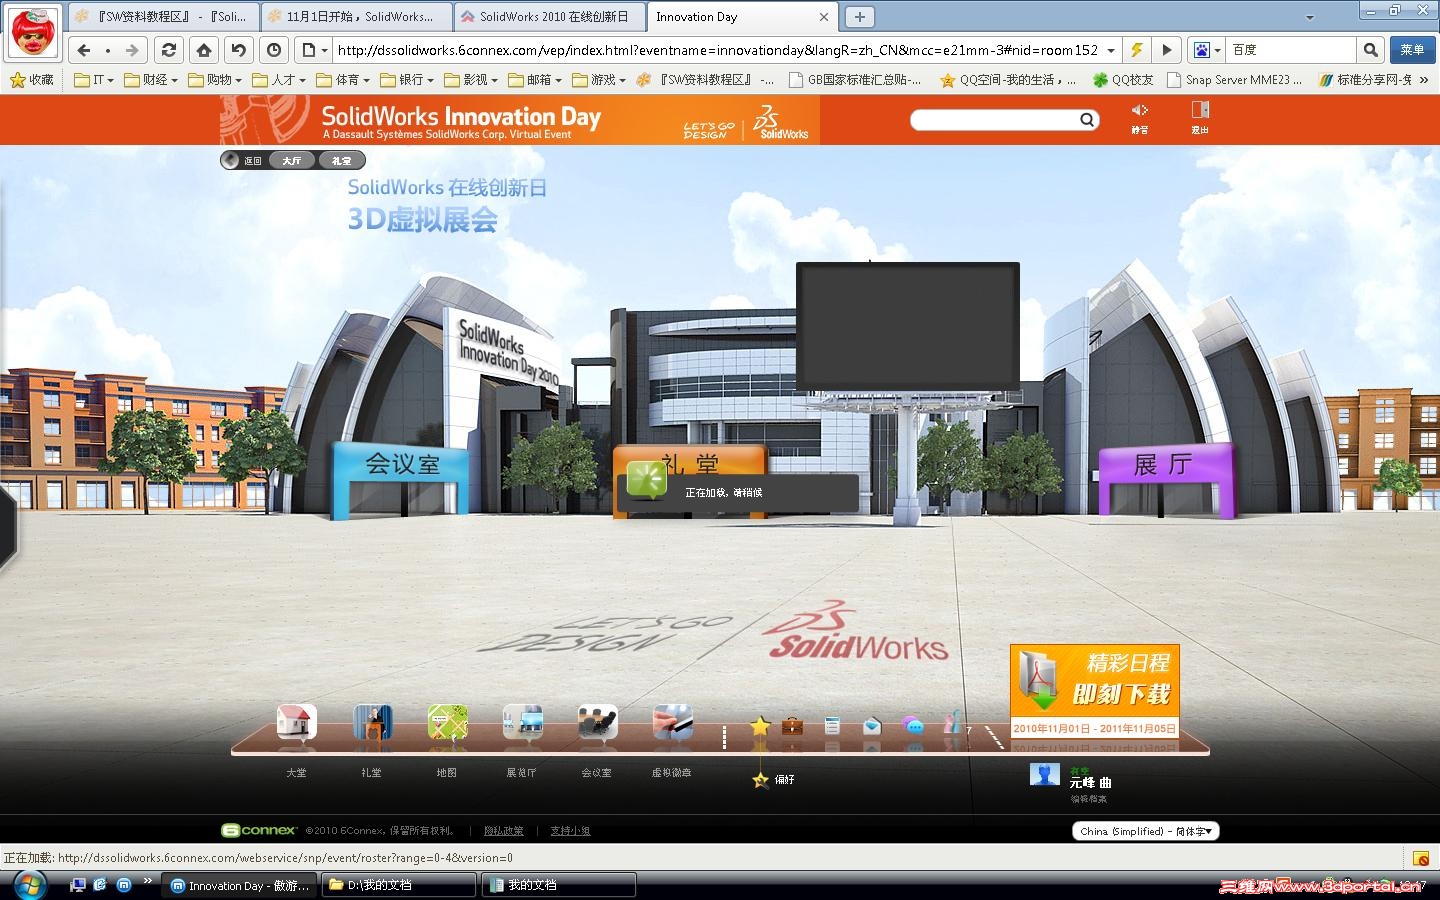Viewport: 1440px width, 900px height.
Task: Go forward with the browser forward arrow
Action: click(x=132, y=50)
